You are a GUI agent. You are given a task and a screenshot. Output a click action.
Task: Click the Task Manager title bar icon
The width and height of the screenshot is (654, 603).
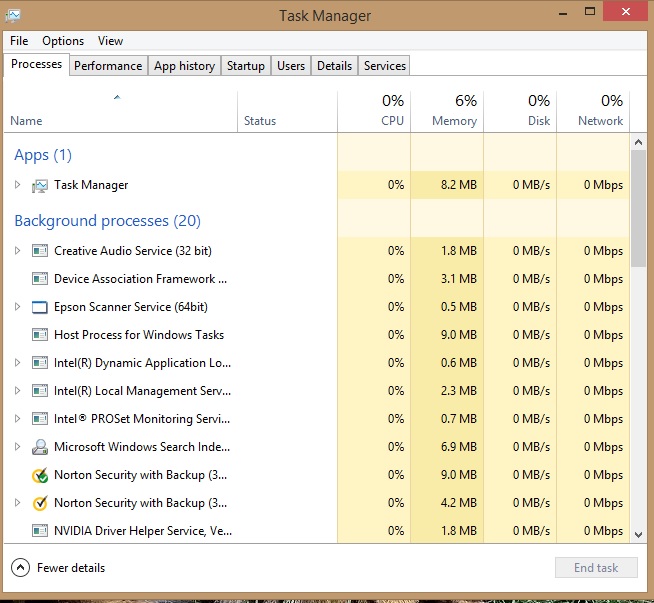point(13,16)
